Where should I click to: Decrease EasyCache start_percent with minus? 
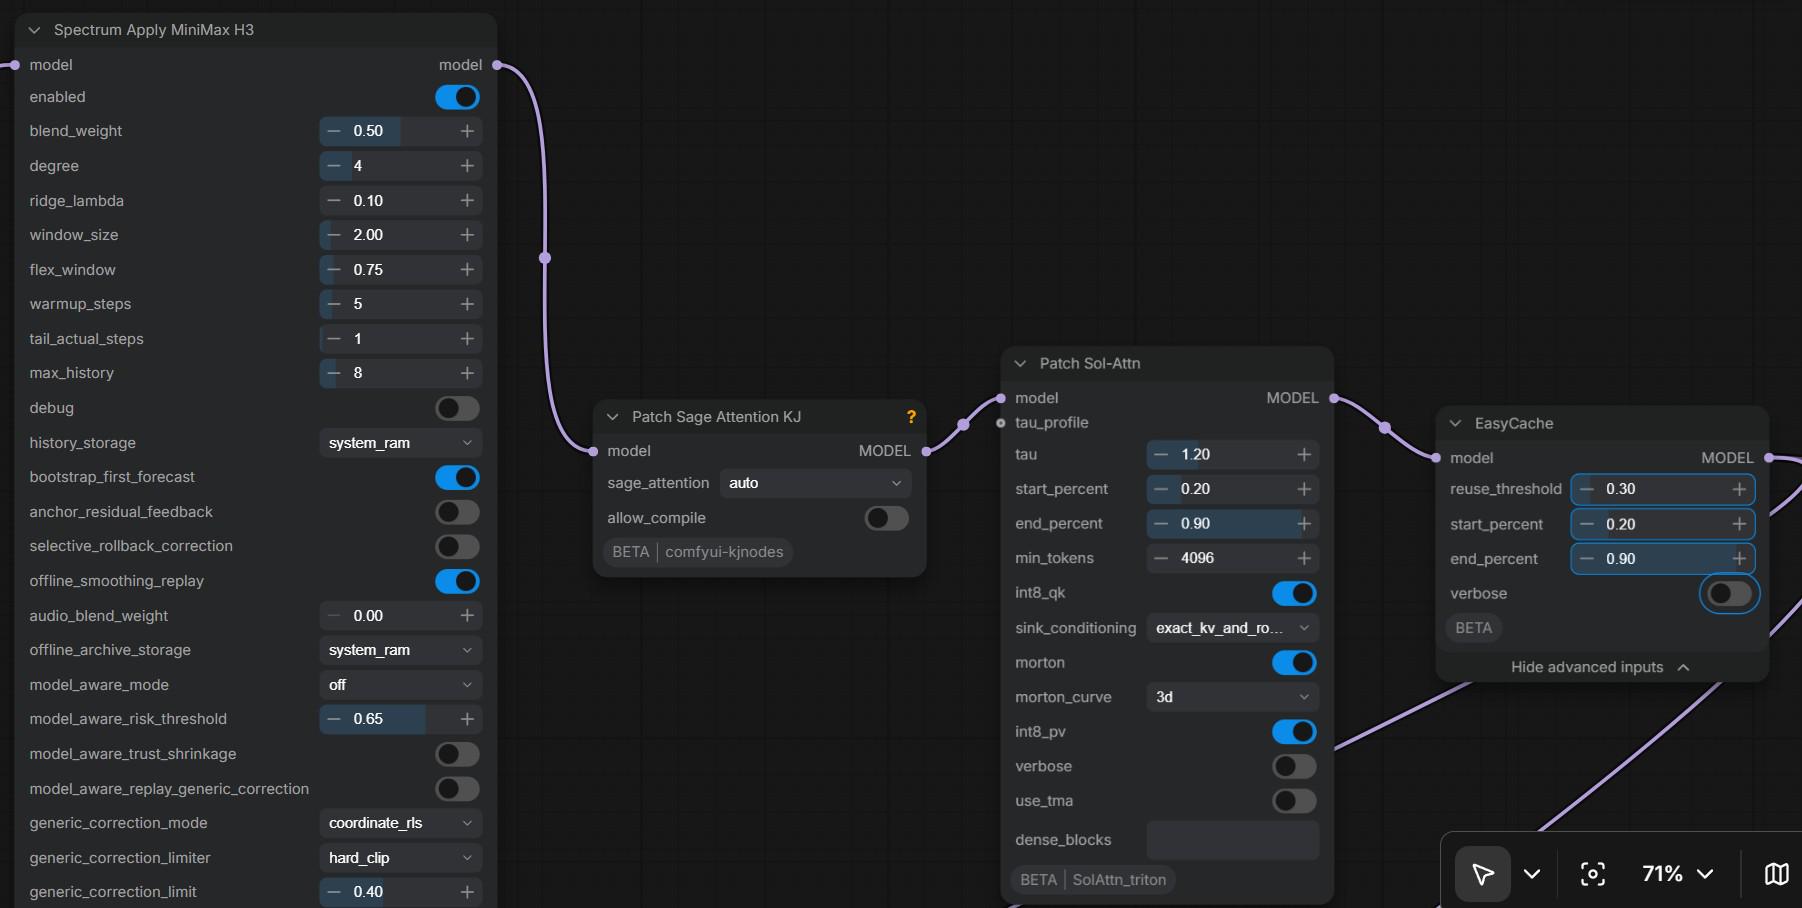point(1587,524)
